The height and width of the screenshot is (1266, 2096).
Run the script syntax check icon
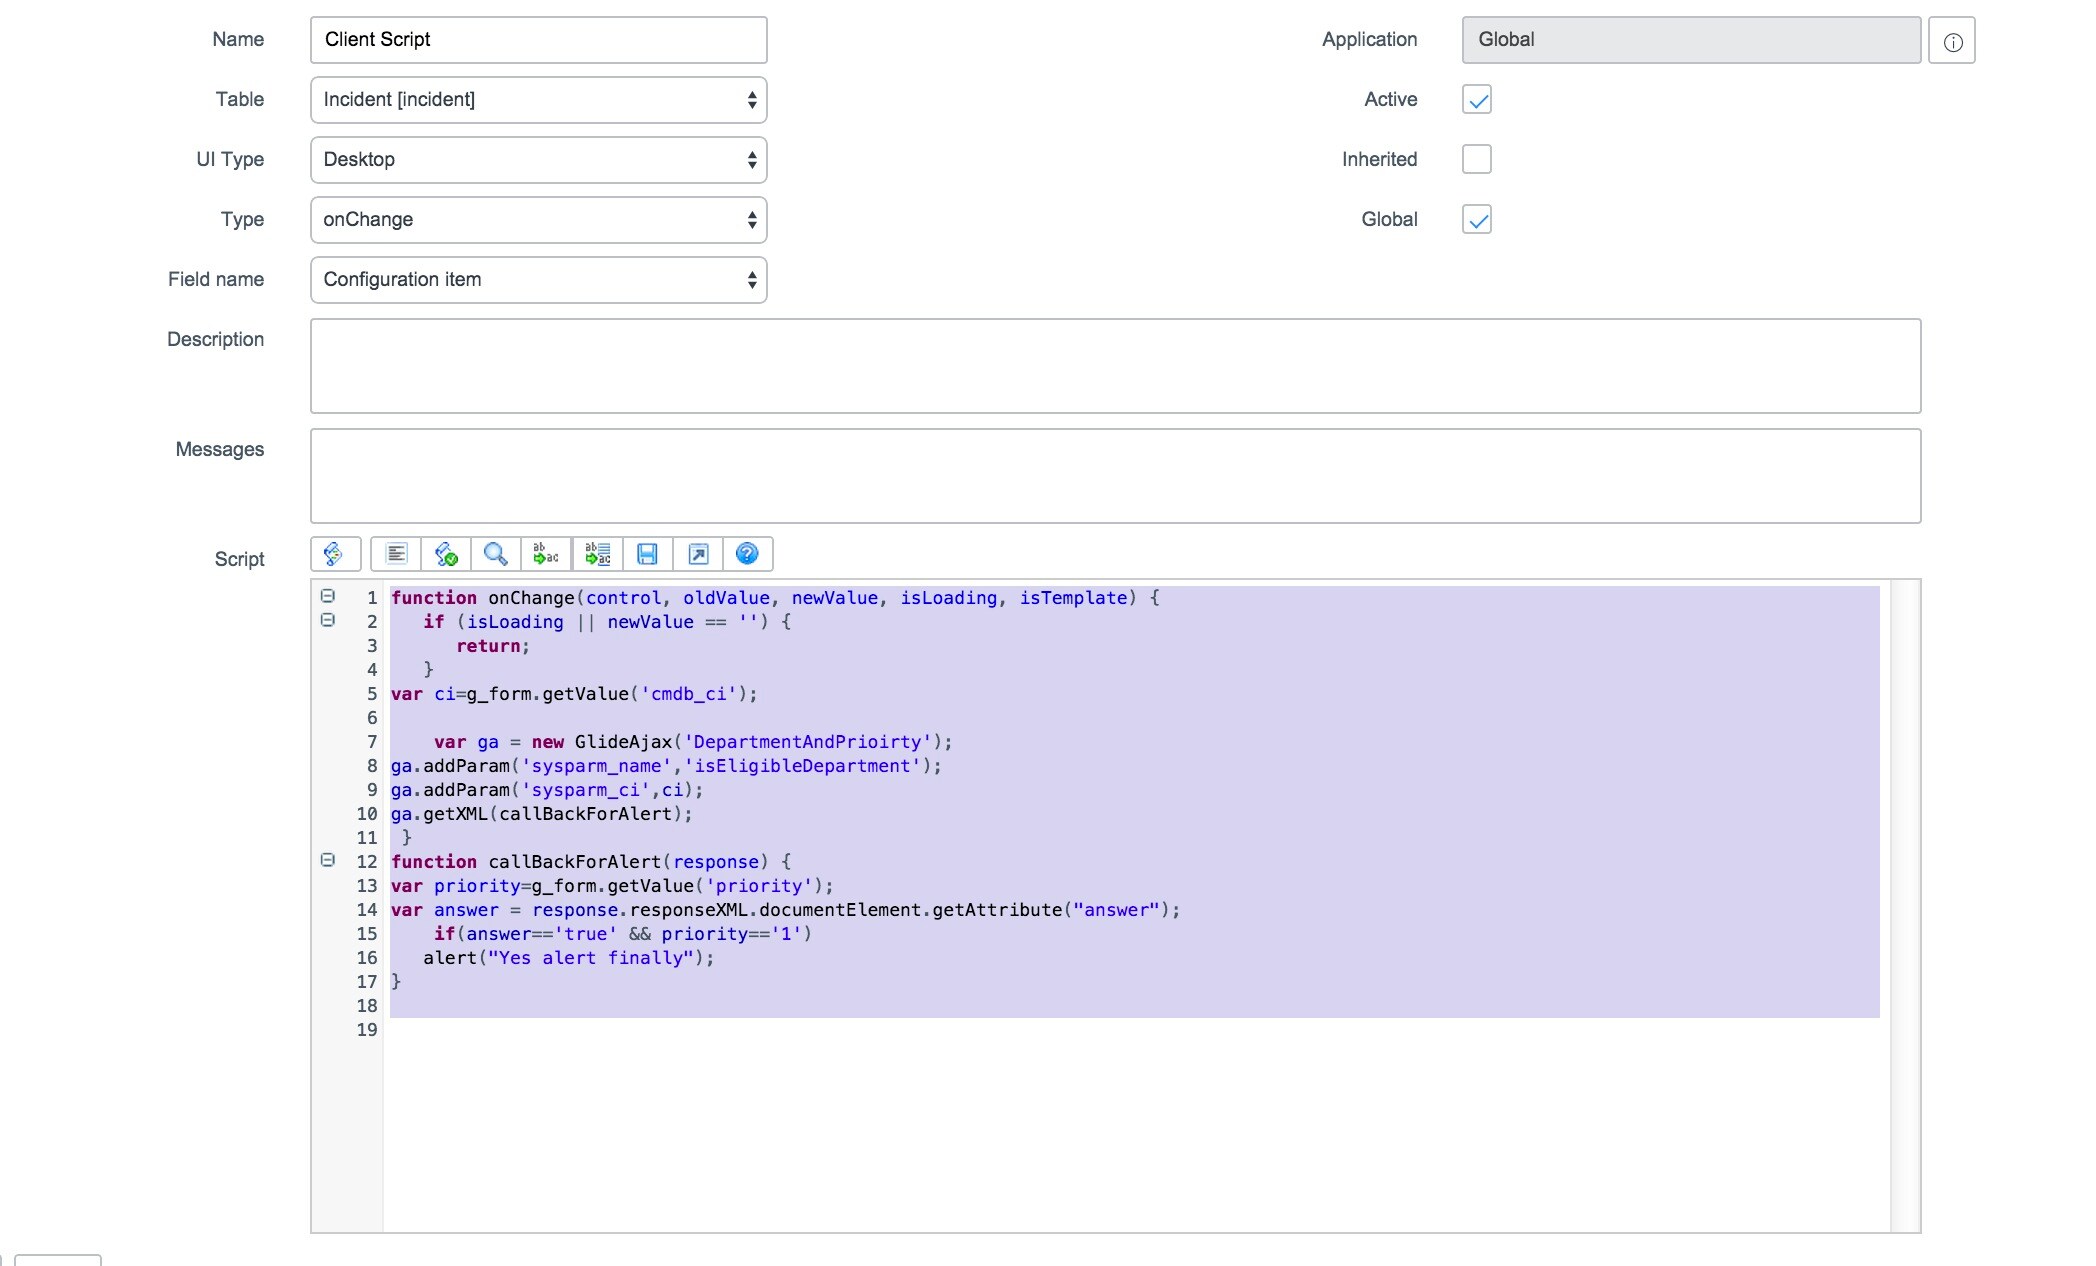[x=446, y=554]
